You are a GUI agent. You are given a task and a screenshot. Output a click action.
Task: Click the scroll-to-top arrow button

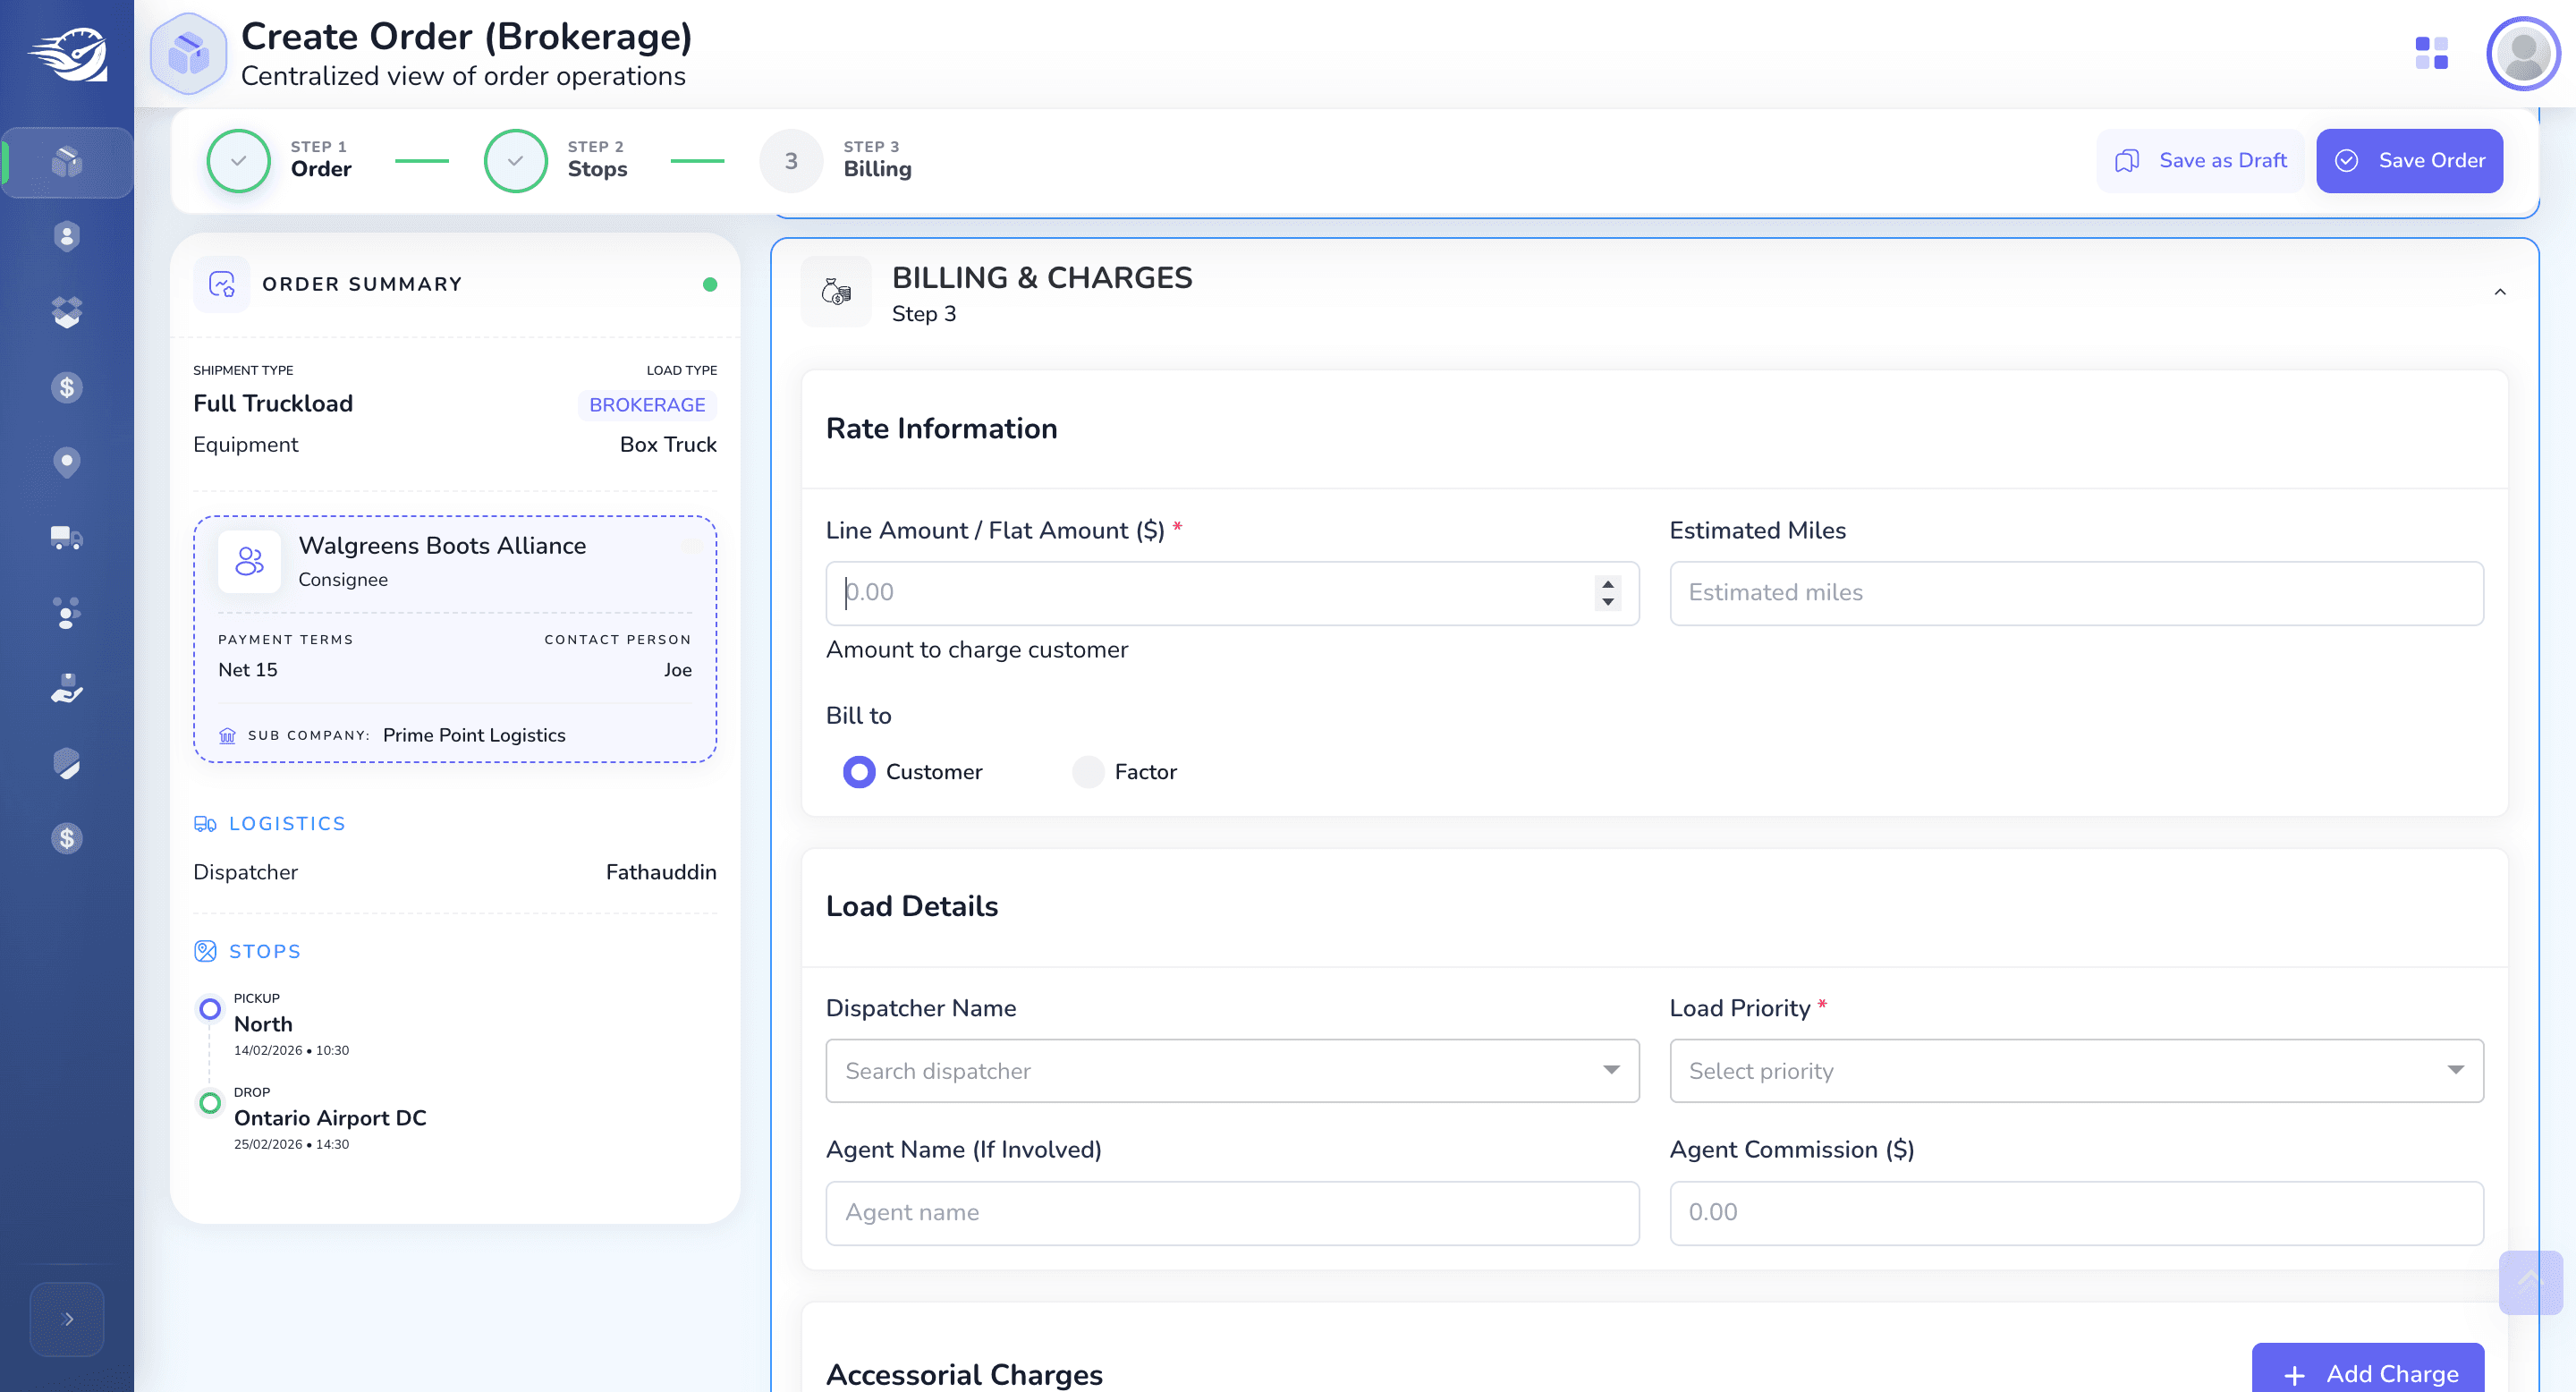[2530, 1282]
